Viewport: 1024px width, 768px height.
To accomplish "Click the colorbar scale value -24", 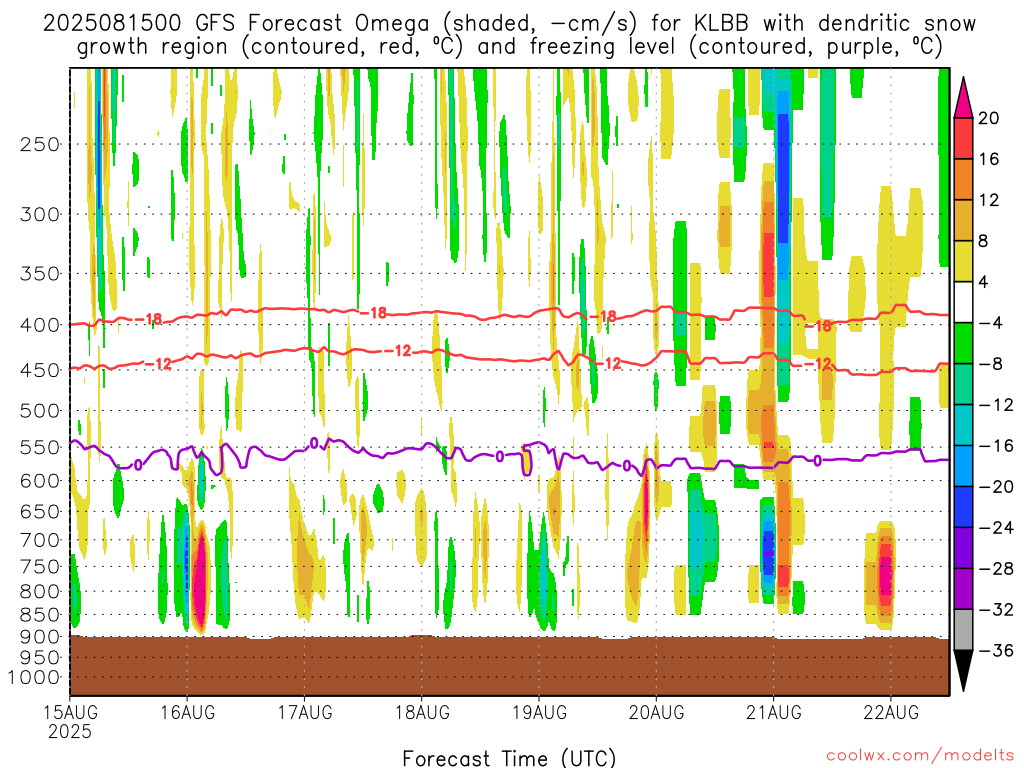I will click(996, 528).
